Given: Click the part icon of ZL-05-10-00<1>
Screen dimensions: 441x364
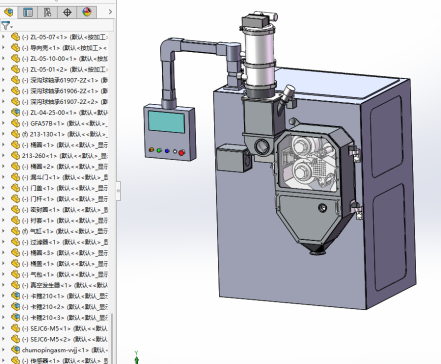Looking at the screenshot, I should (x=15, y=59).
